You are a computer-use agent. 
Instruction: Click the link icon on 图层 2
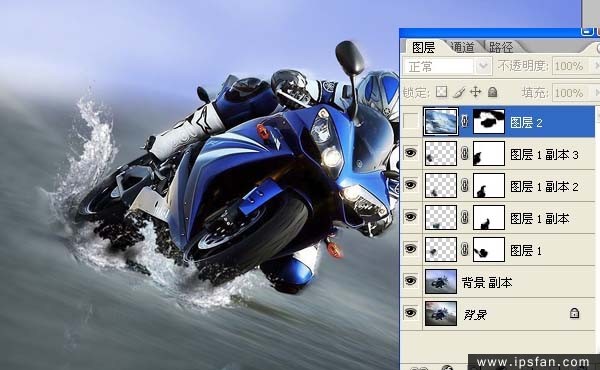465,122
